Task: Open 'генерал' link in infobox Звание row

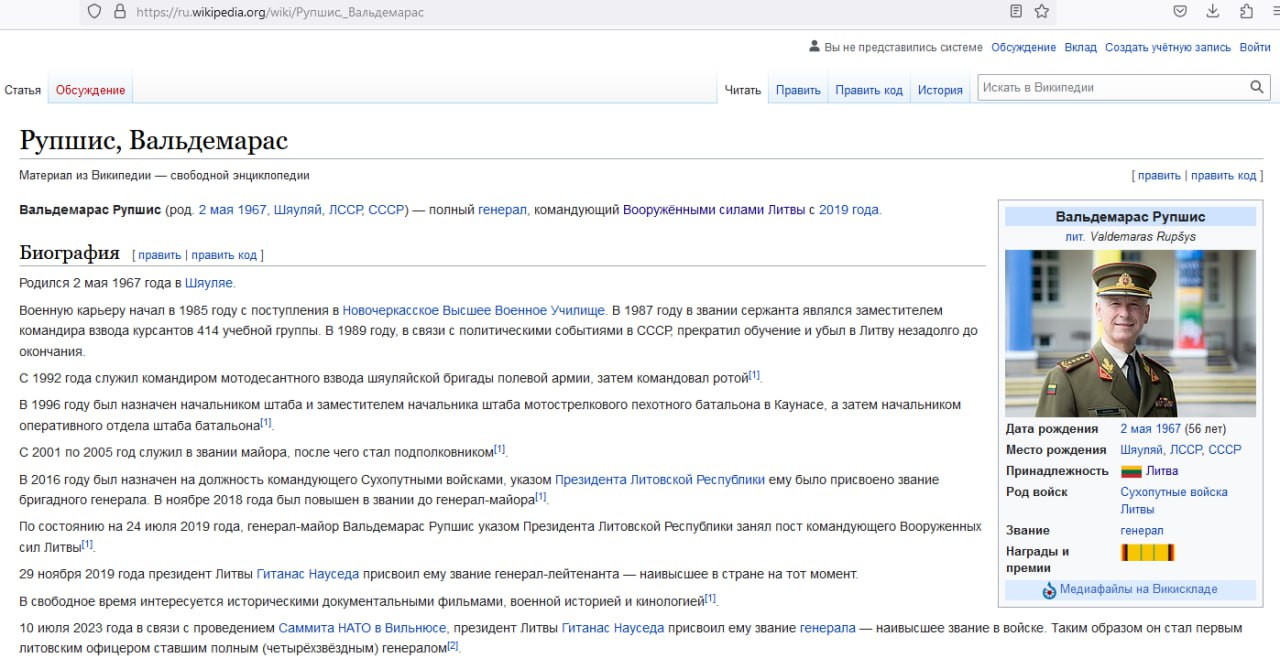Action: coord(1142,530)
